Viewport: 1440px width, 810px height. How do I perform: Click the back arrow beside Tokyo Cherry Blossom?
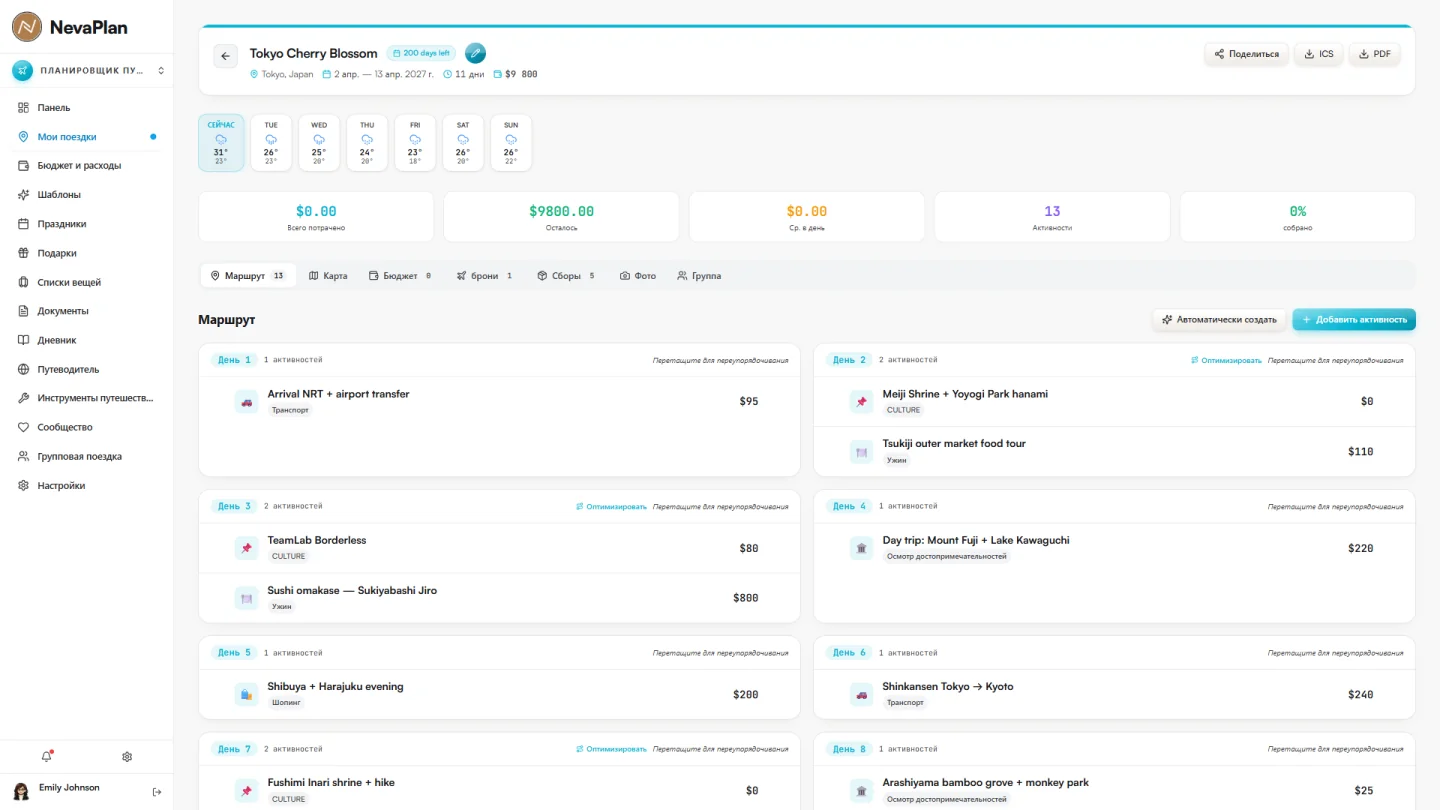pyautogui.click(x=225, y=56)
